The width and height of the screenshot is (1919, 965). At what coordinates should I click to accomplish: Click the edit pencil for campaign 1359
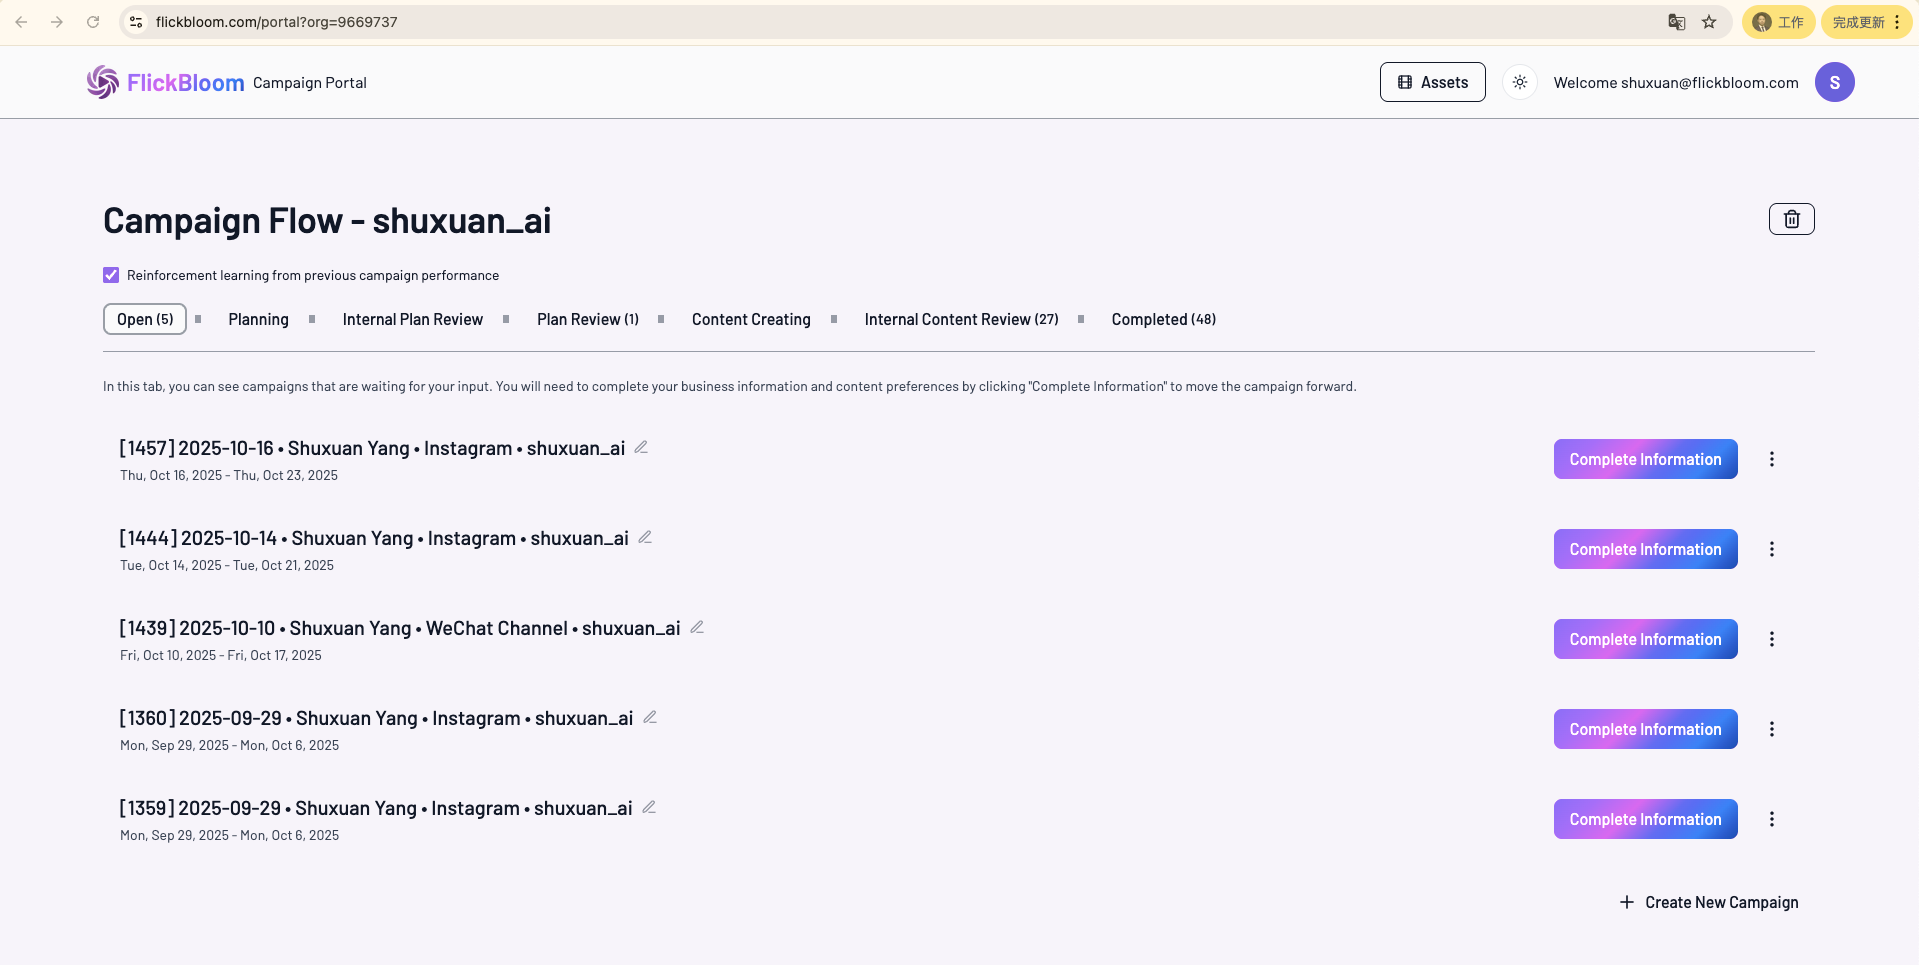[x=649, y=807]
